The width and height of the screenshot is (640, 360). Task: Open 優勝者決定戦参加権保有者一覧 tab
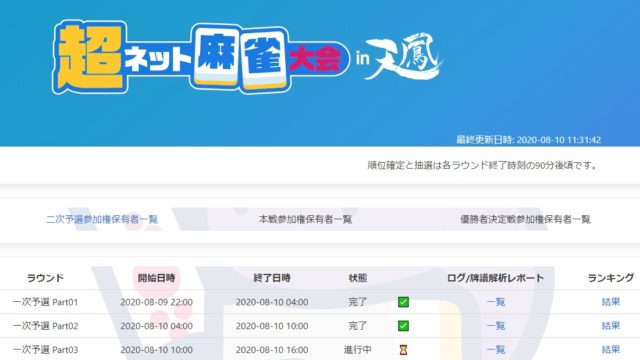click(x=525, y=219)
